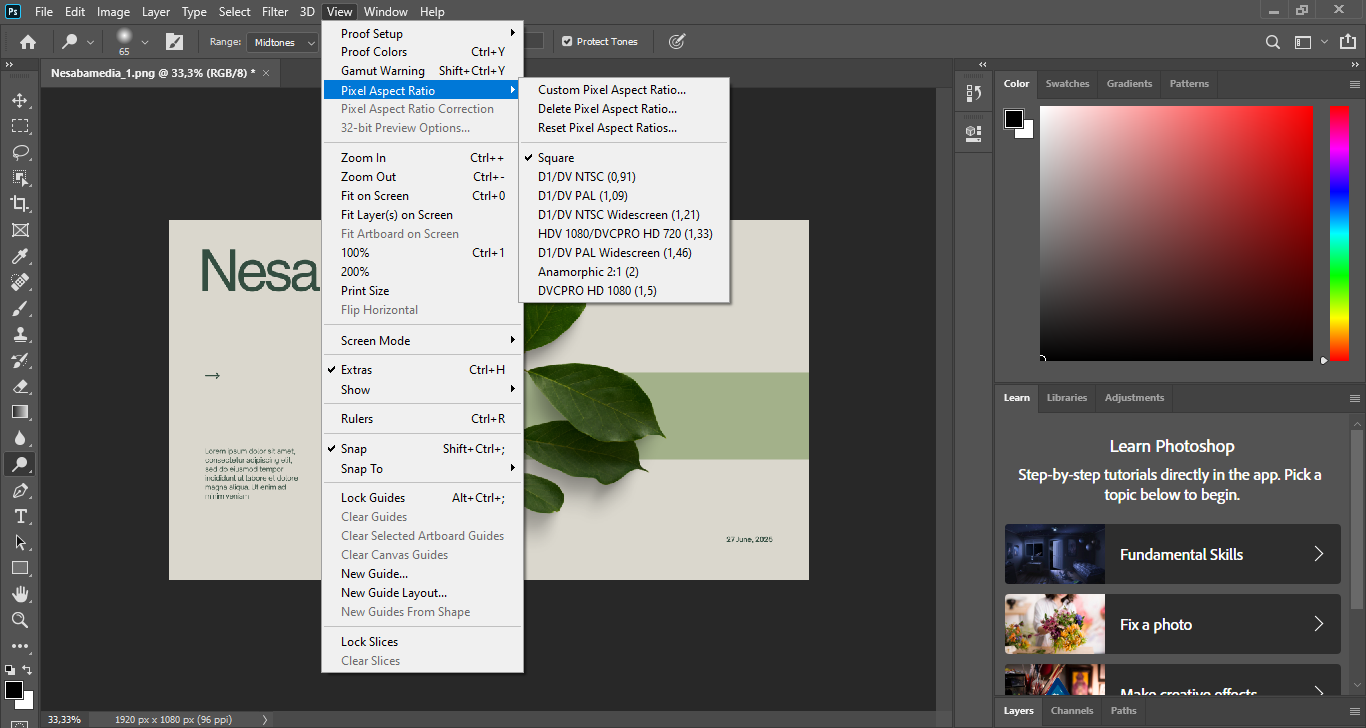This screenshot has width=1366, height=728.
Task: Expand the Screen Mode submenu
Action: coord(375,341)
